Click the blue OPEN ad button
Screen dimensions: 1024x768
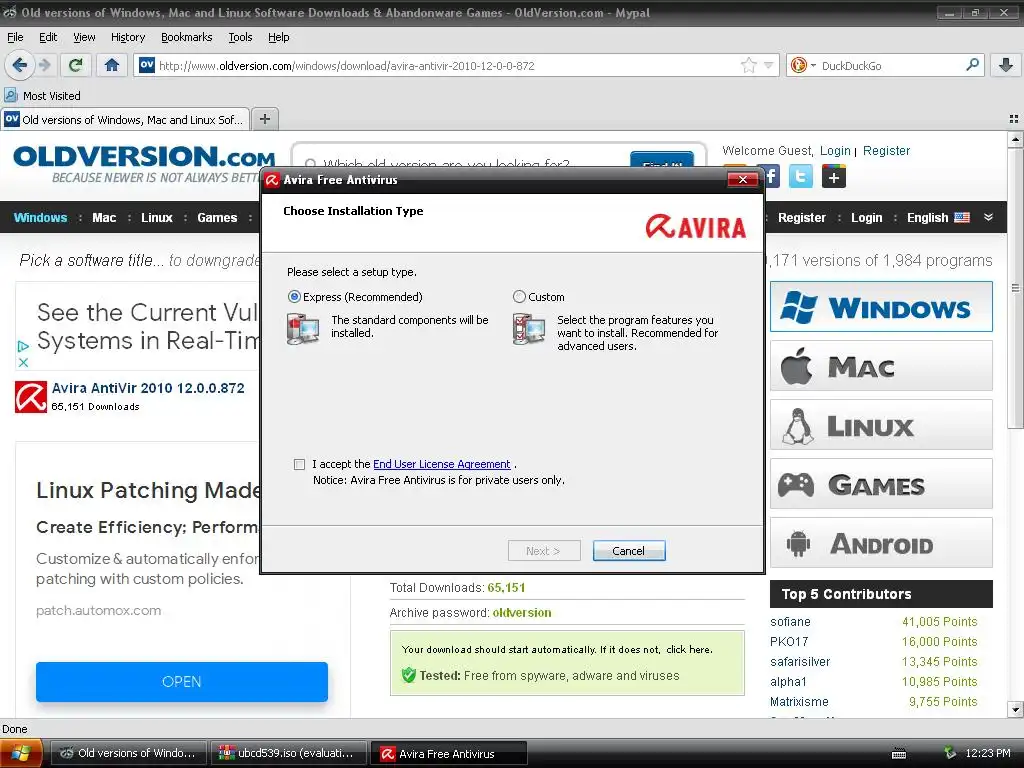(x=182, y=682)
